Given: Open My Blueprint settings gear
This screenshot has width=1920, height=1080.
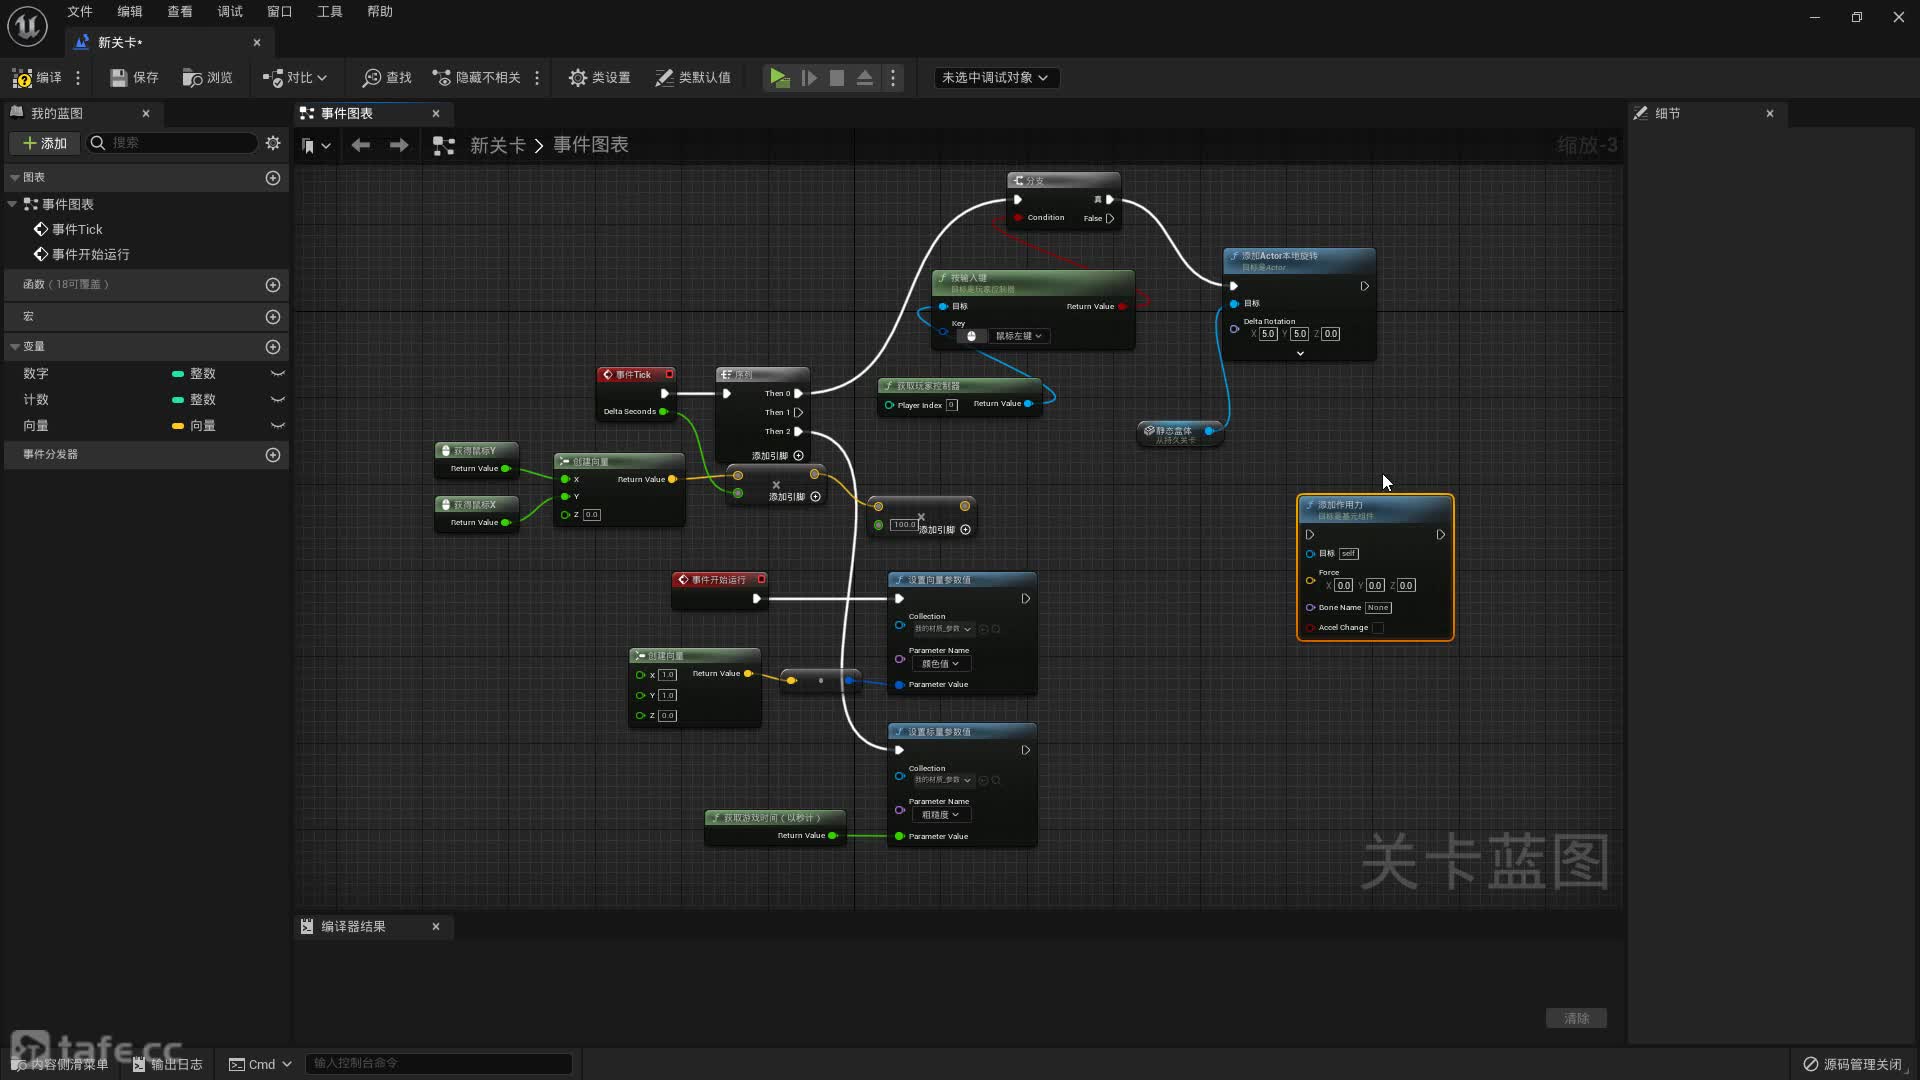Looking at the screenshot, I should point(273,143).
